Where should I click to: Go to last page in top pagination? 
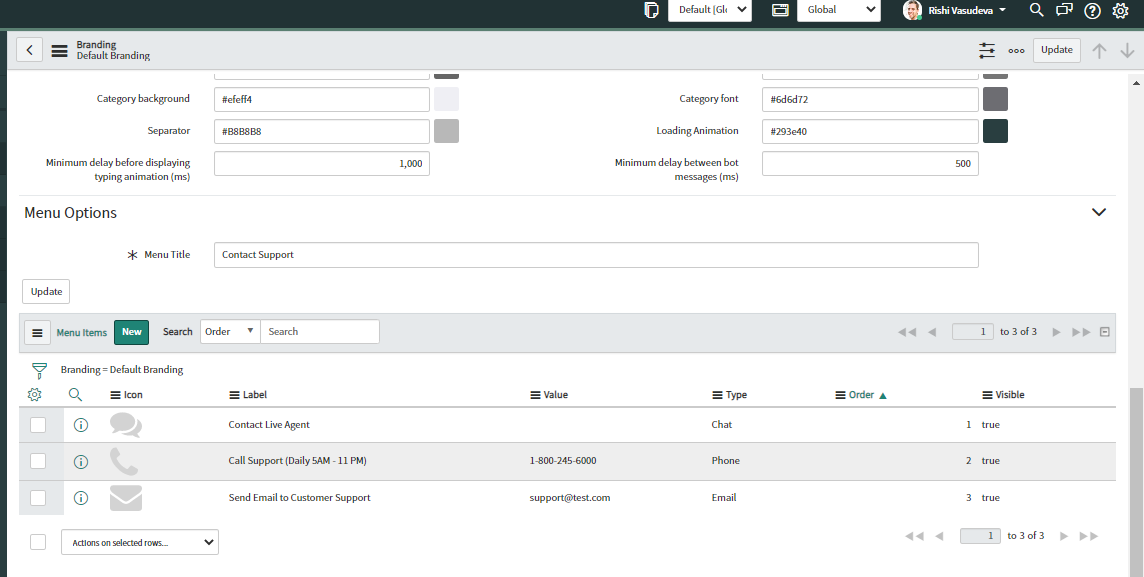pyautogui.click(x=1081, y=332)
